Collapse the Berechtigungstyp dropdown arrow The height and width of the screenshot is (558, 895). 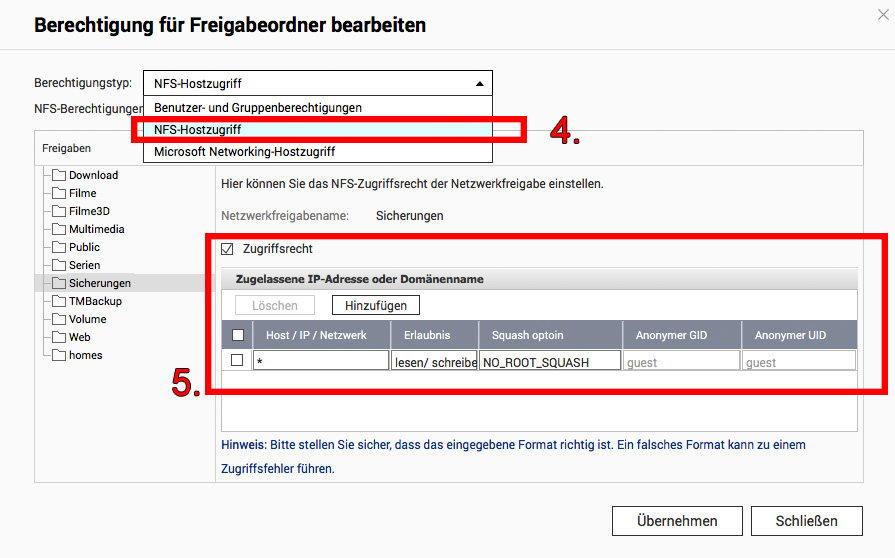(x=479, y=84)
